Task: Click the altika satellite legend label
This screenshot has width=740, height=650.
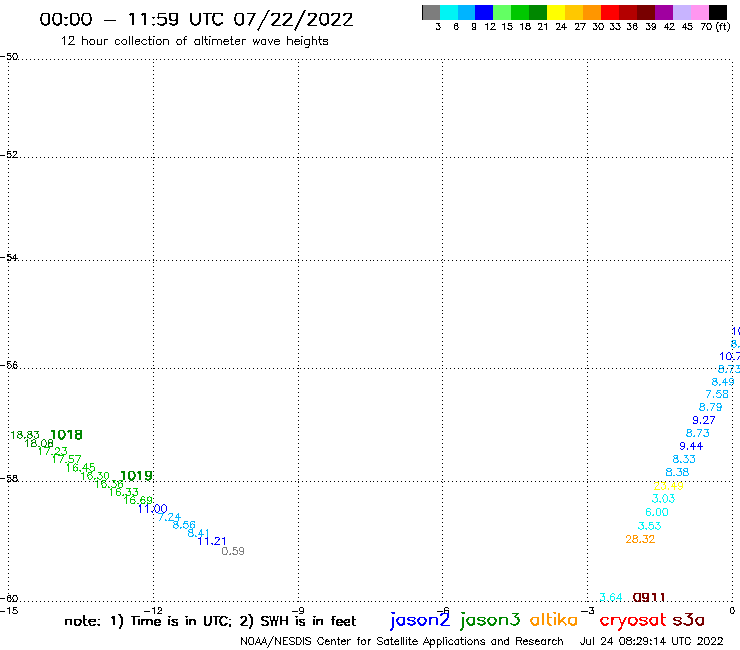Action: coord(554,620)
